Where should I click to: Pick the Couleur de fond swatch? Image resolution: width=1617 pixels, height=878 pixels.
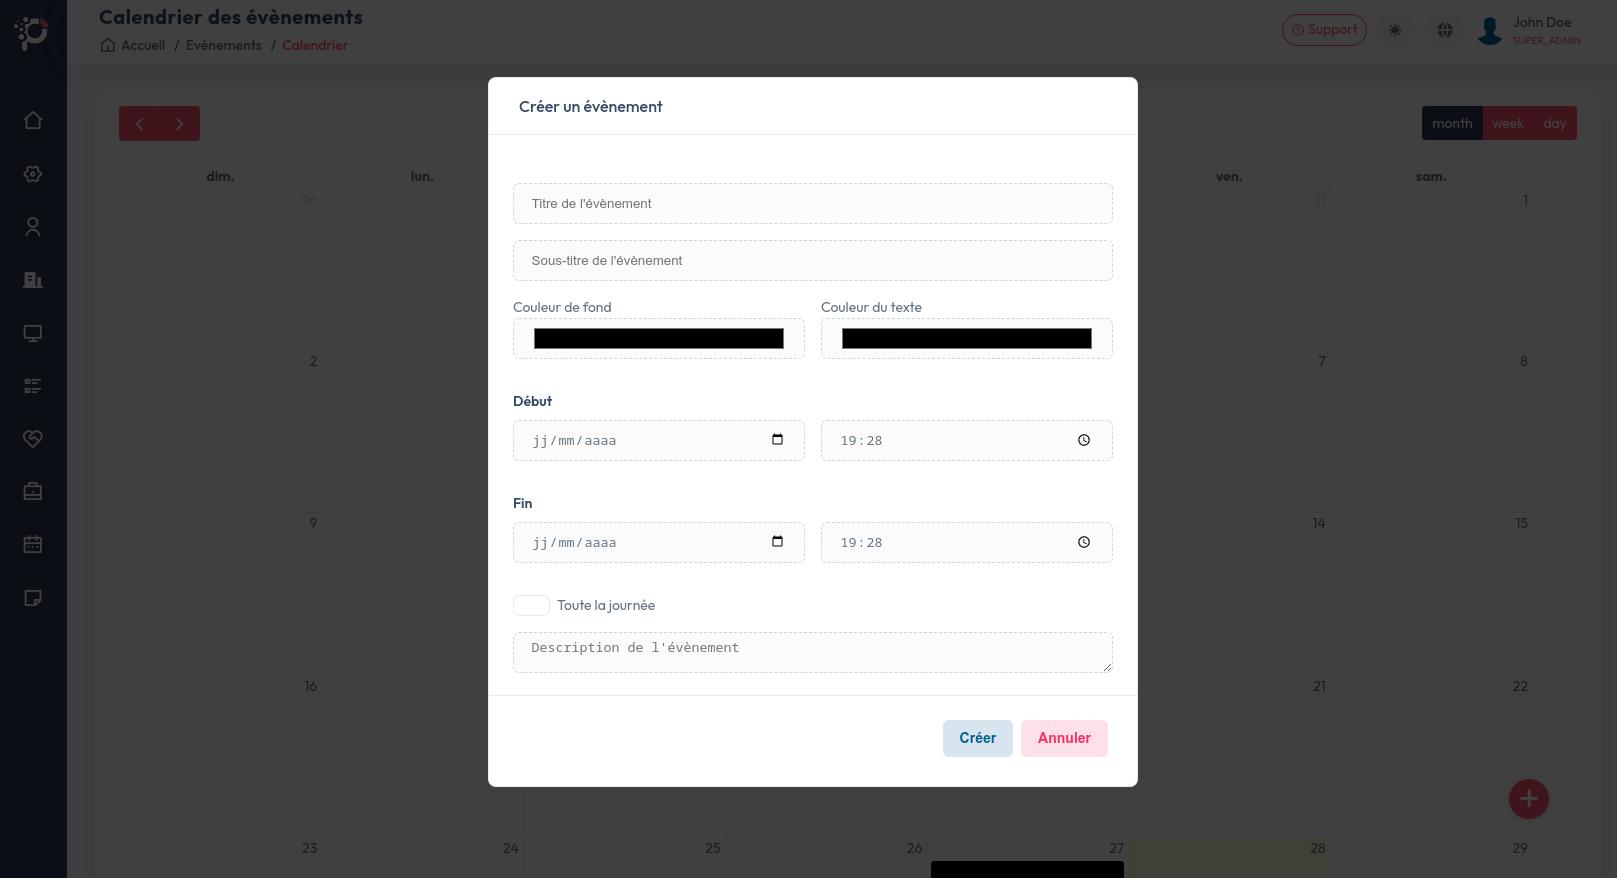pos(659,339)
